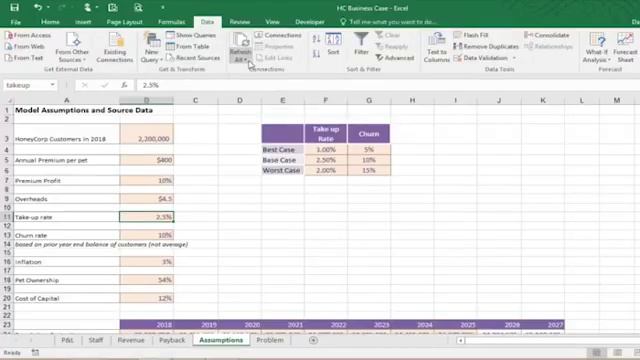Viewport: 640px width, 360px height.
Task: Open Print Preview from Quick Access toolbar
Action: click(138, 7)
